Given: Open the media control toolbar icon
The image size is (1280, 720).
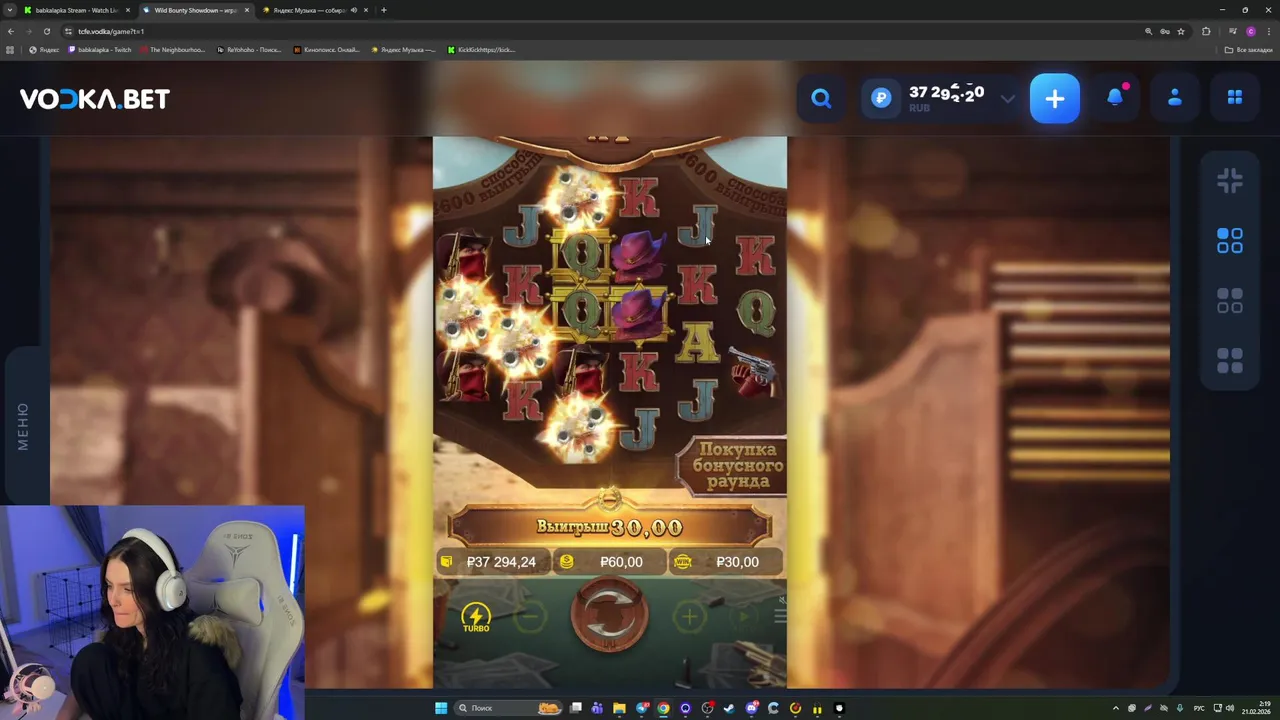Looking at the screenshot, I should 1233,31.
